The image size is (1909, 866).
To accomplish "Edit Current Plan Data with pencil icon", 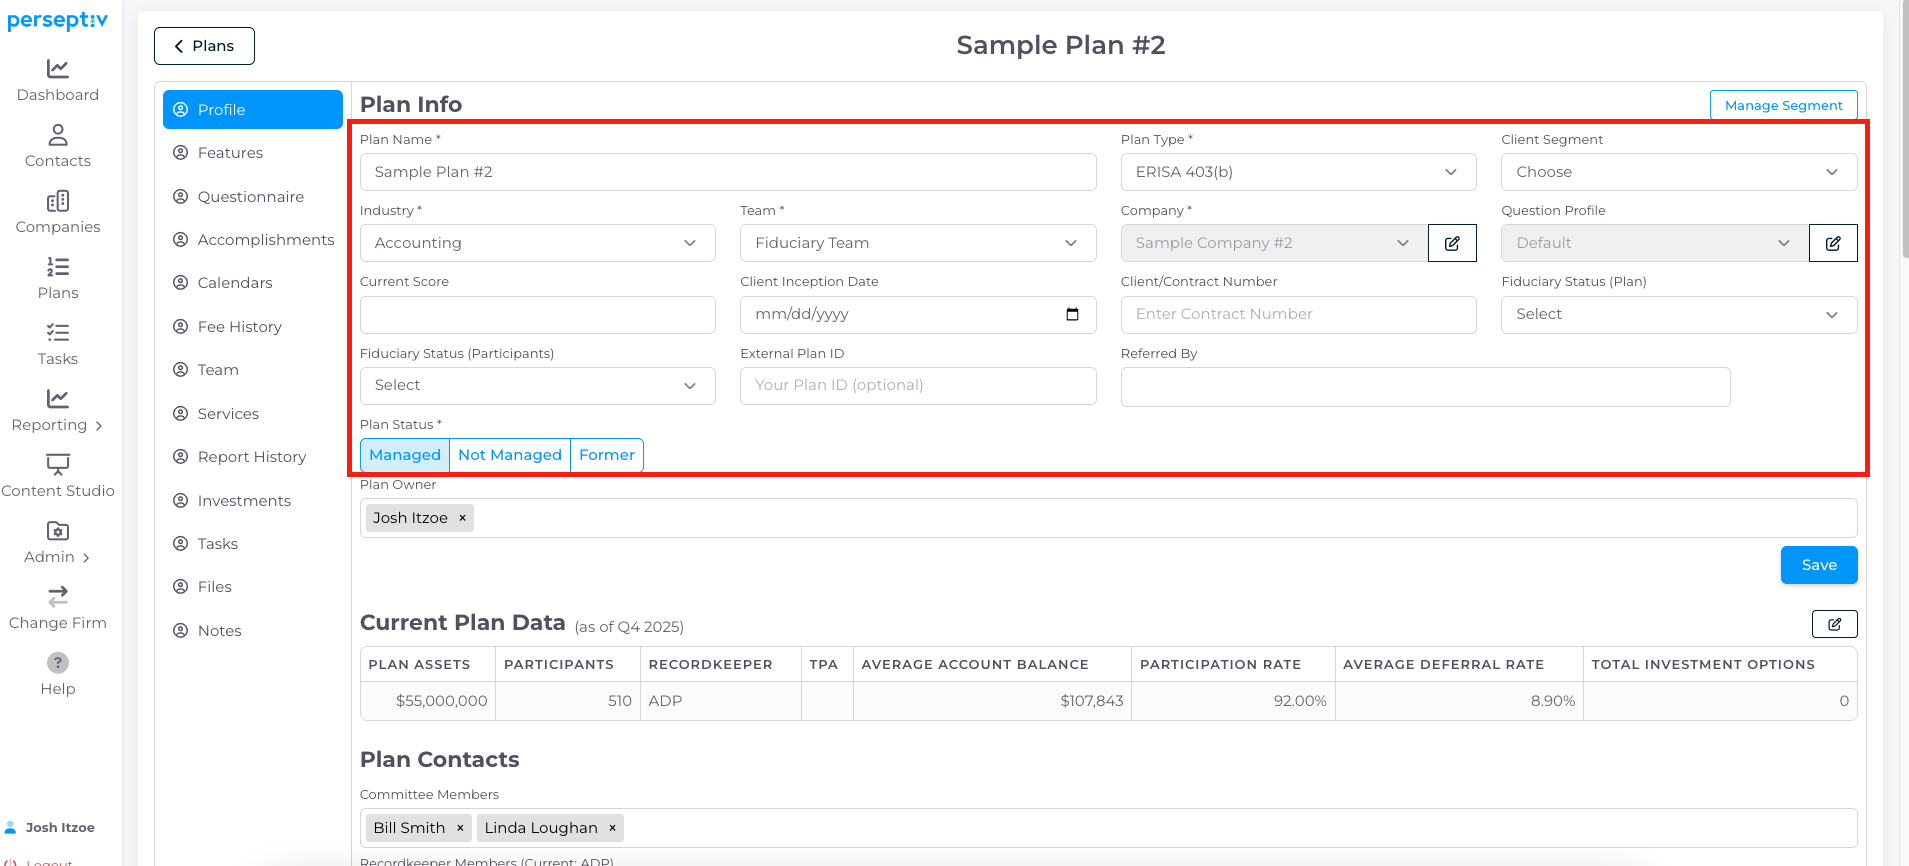I will (x=1834, y=624).
